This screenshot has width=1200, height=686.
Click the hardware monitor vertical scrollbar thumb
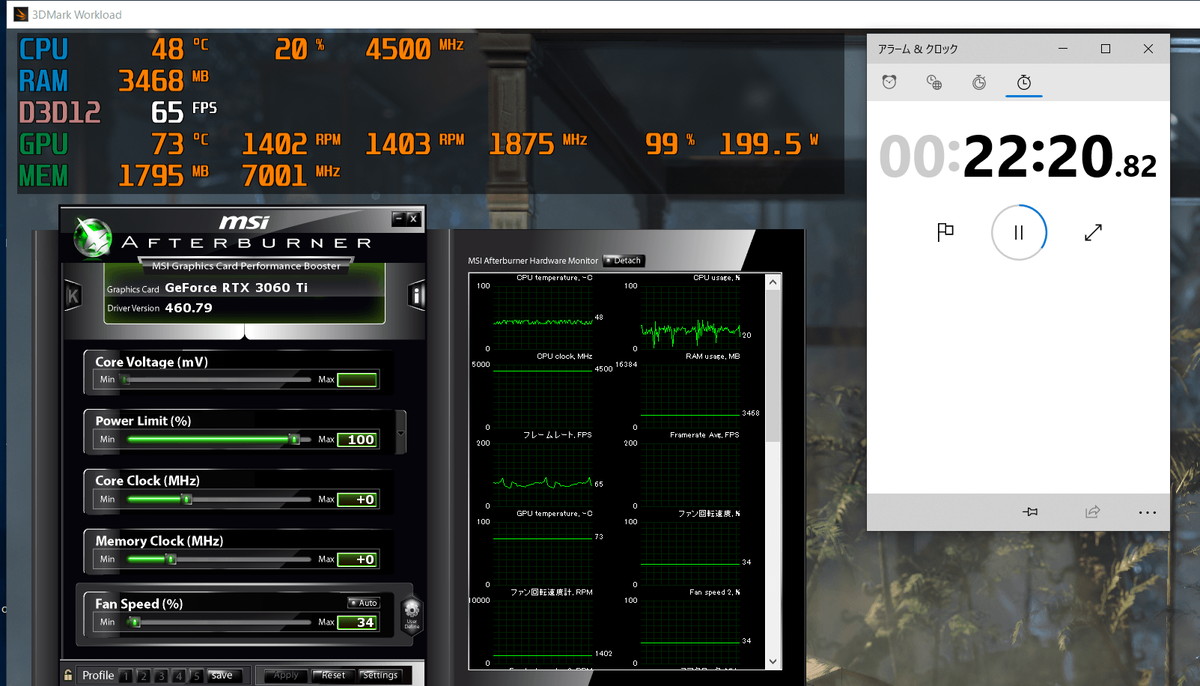[x=773, y=367]
